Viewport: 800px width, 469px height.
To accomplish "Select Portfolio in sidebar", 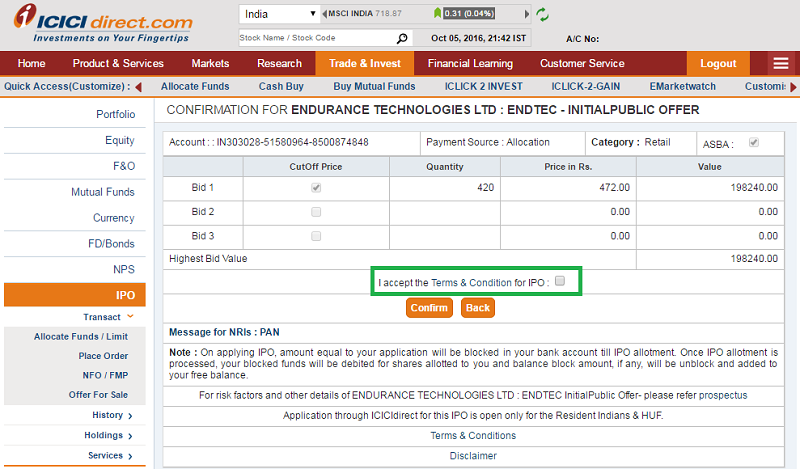I will (115, 114).
